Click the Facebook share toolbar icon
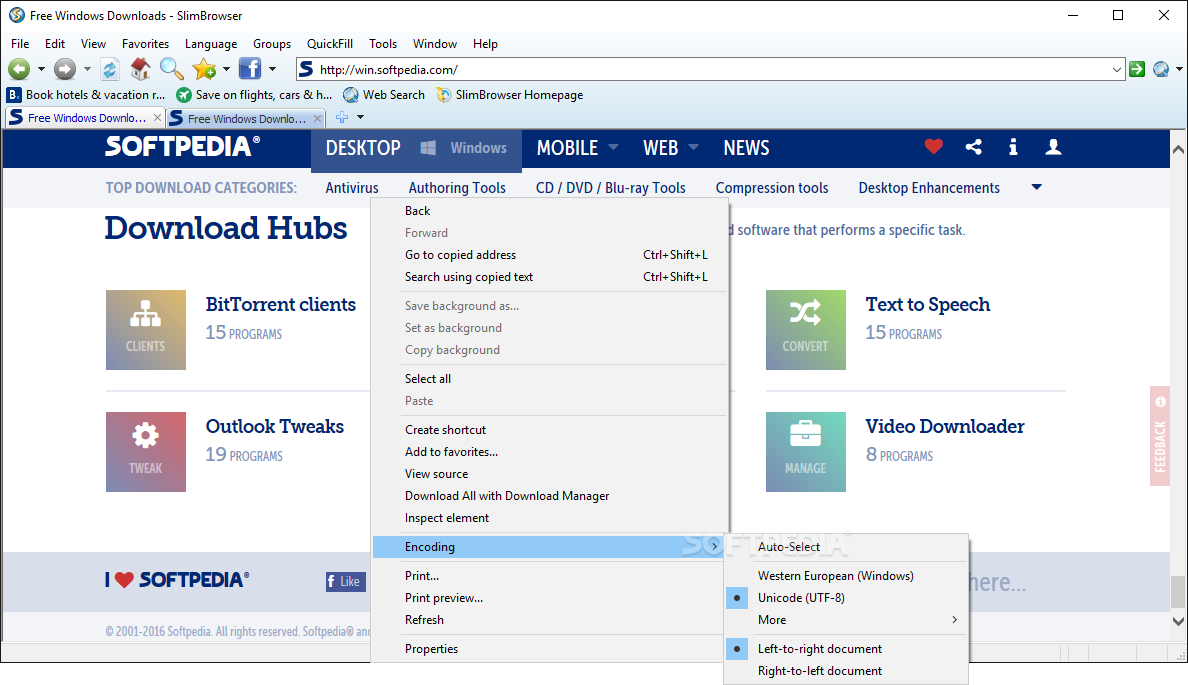 249,69
